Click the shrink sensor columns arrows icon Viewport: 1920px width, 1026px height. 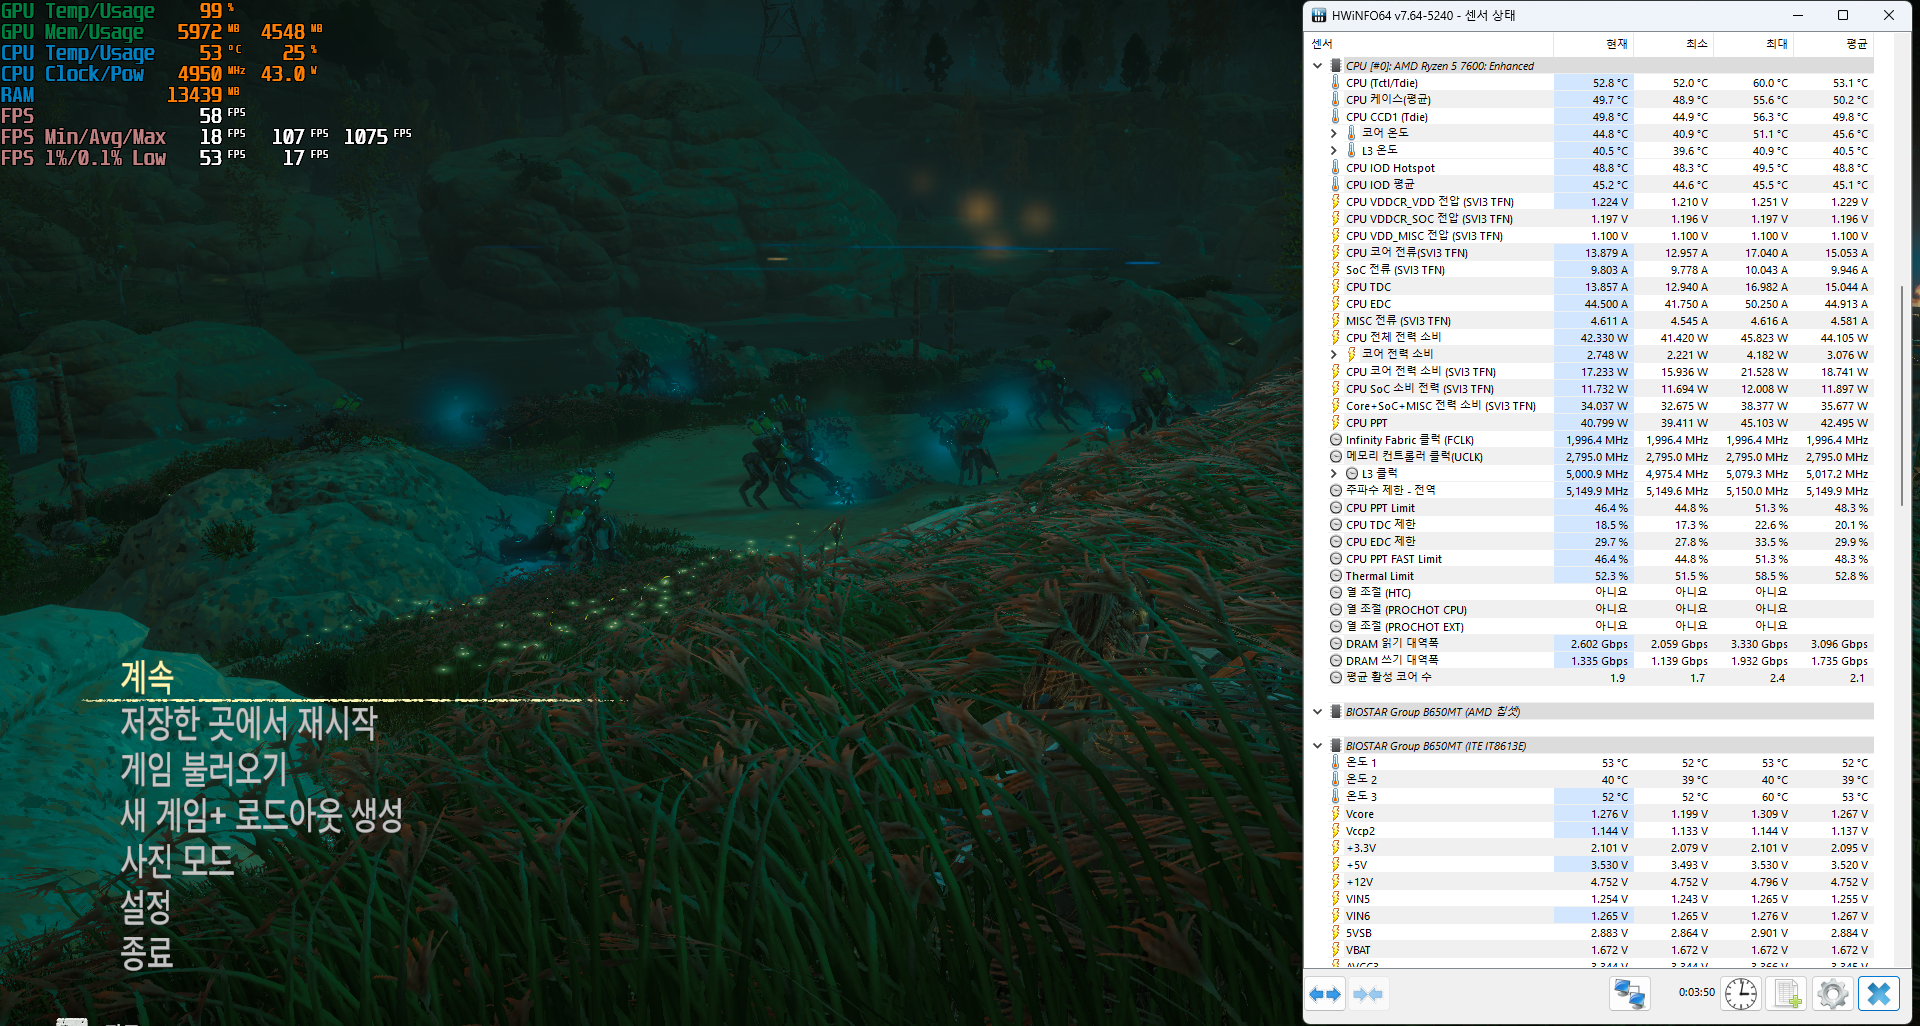[1368, 994]
